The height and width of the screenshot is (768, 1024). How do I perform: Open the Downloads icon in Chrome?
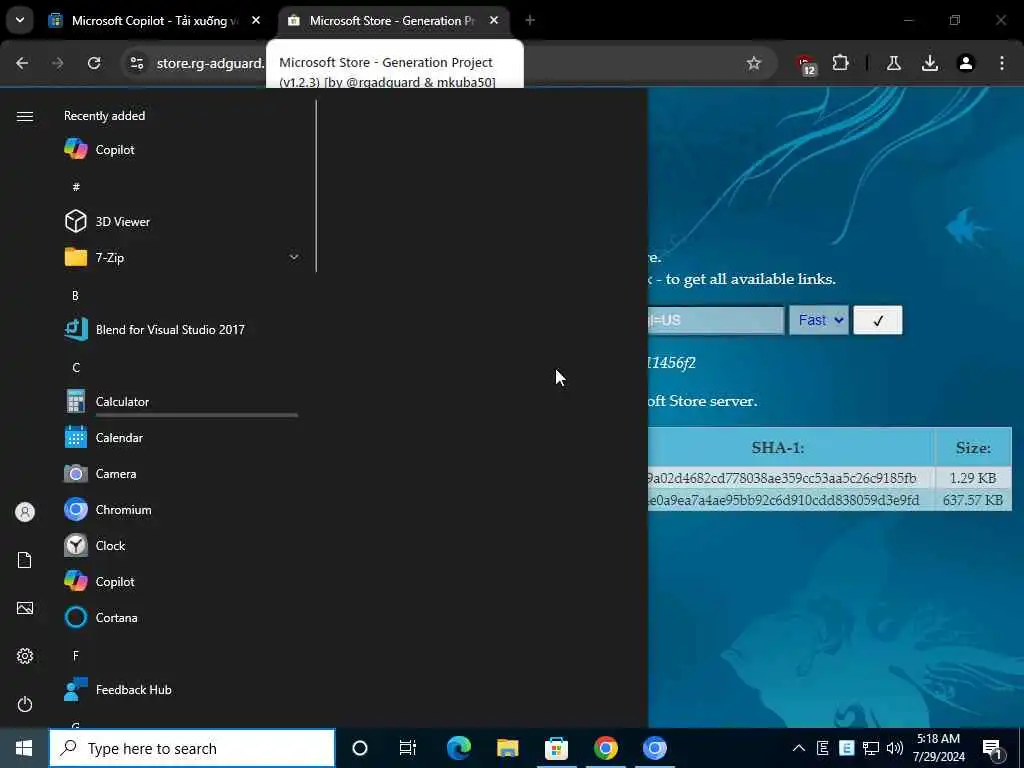(930, 63)
